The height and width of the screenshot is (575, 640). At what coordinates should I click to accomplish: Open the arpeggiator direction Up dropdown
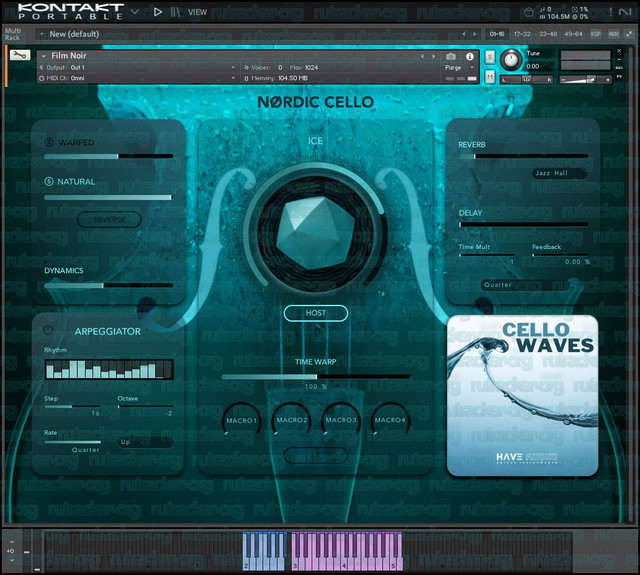coord(146,442)
